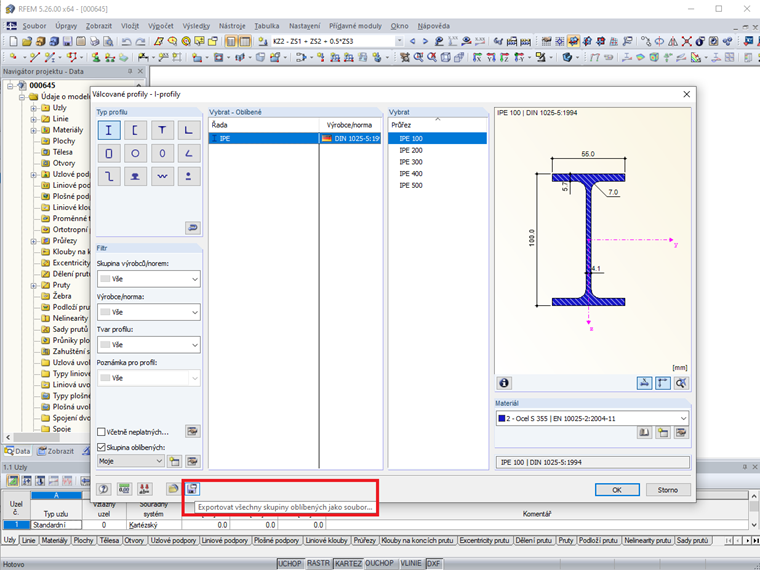Expand Průřezy node in navigator tree
The height and width of the screenshot is (570, 760).
[33, 241]
